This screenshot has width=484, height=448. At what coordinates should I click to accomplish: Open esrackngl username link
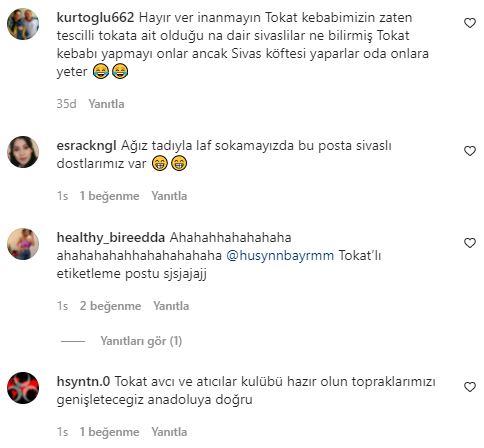point(86,146)
